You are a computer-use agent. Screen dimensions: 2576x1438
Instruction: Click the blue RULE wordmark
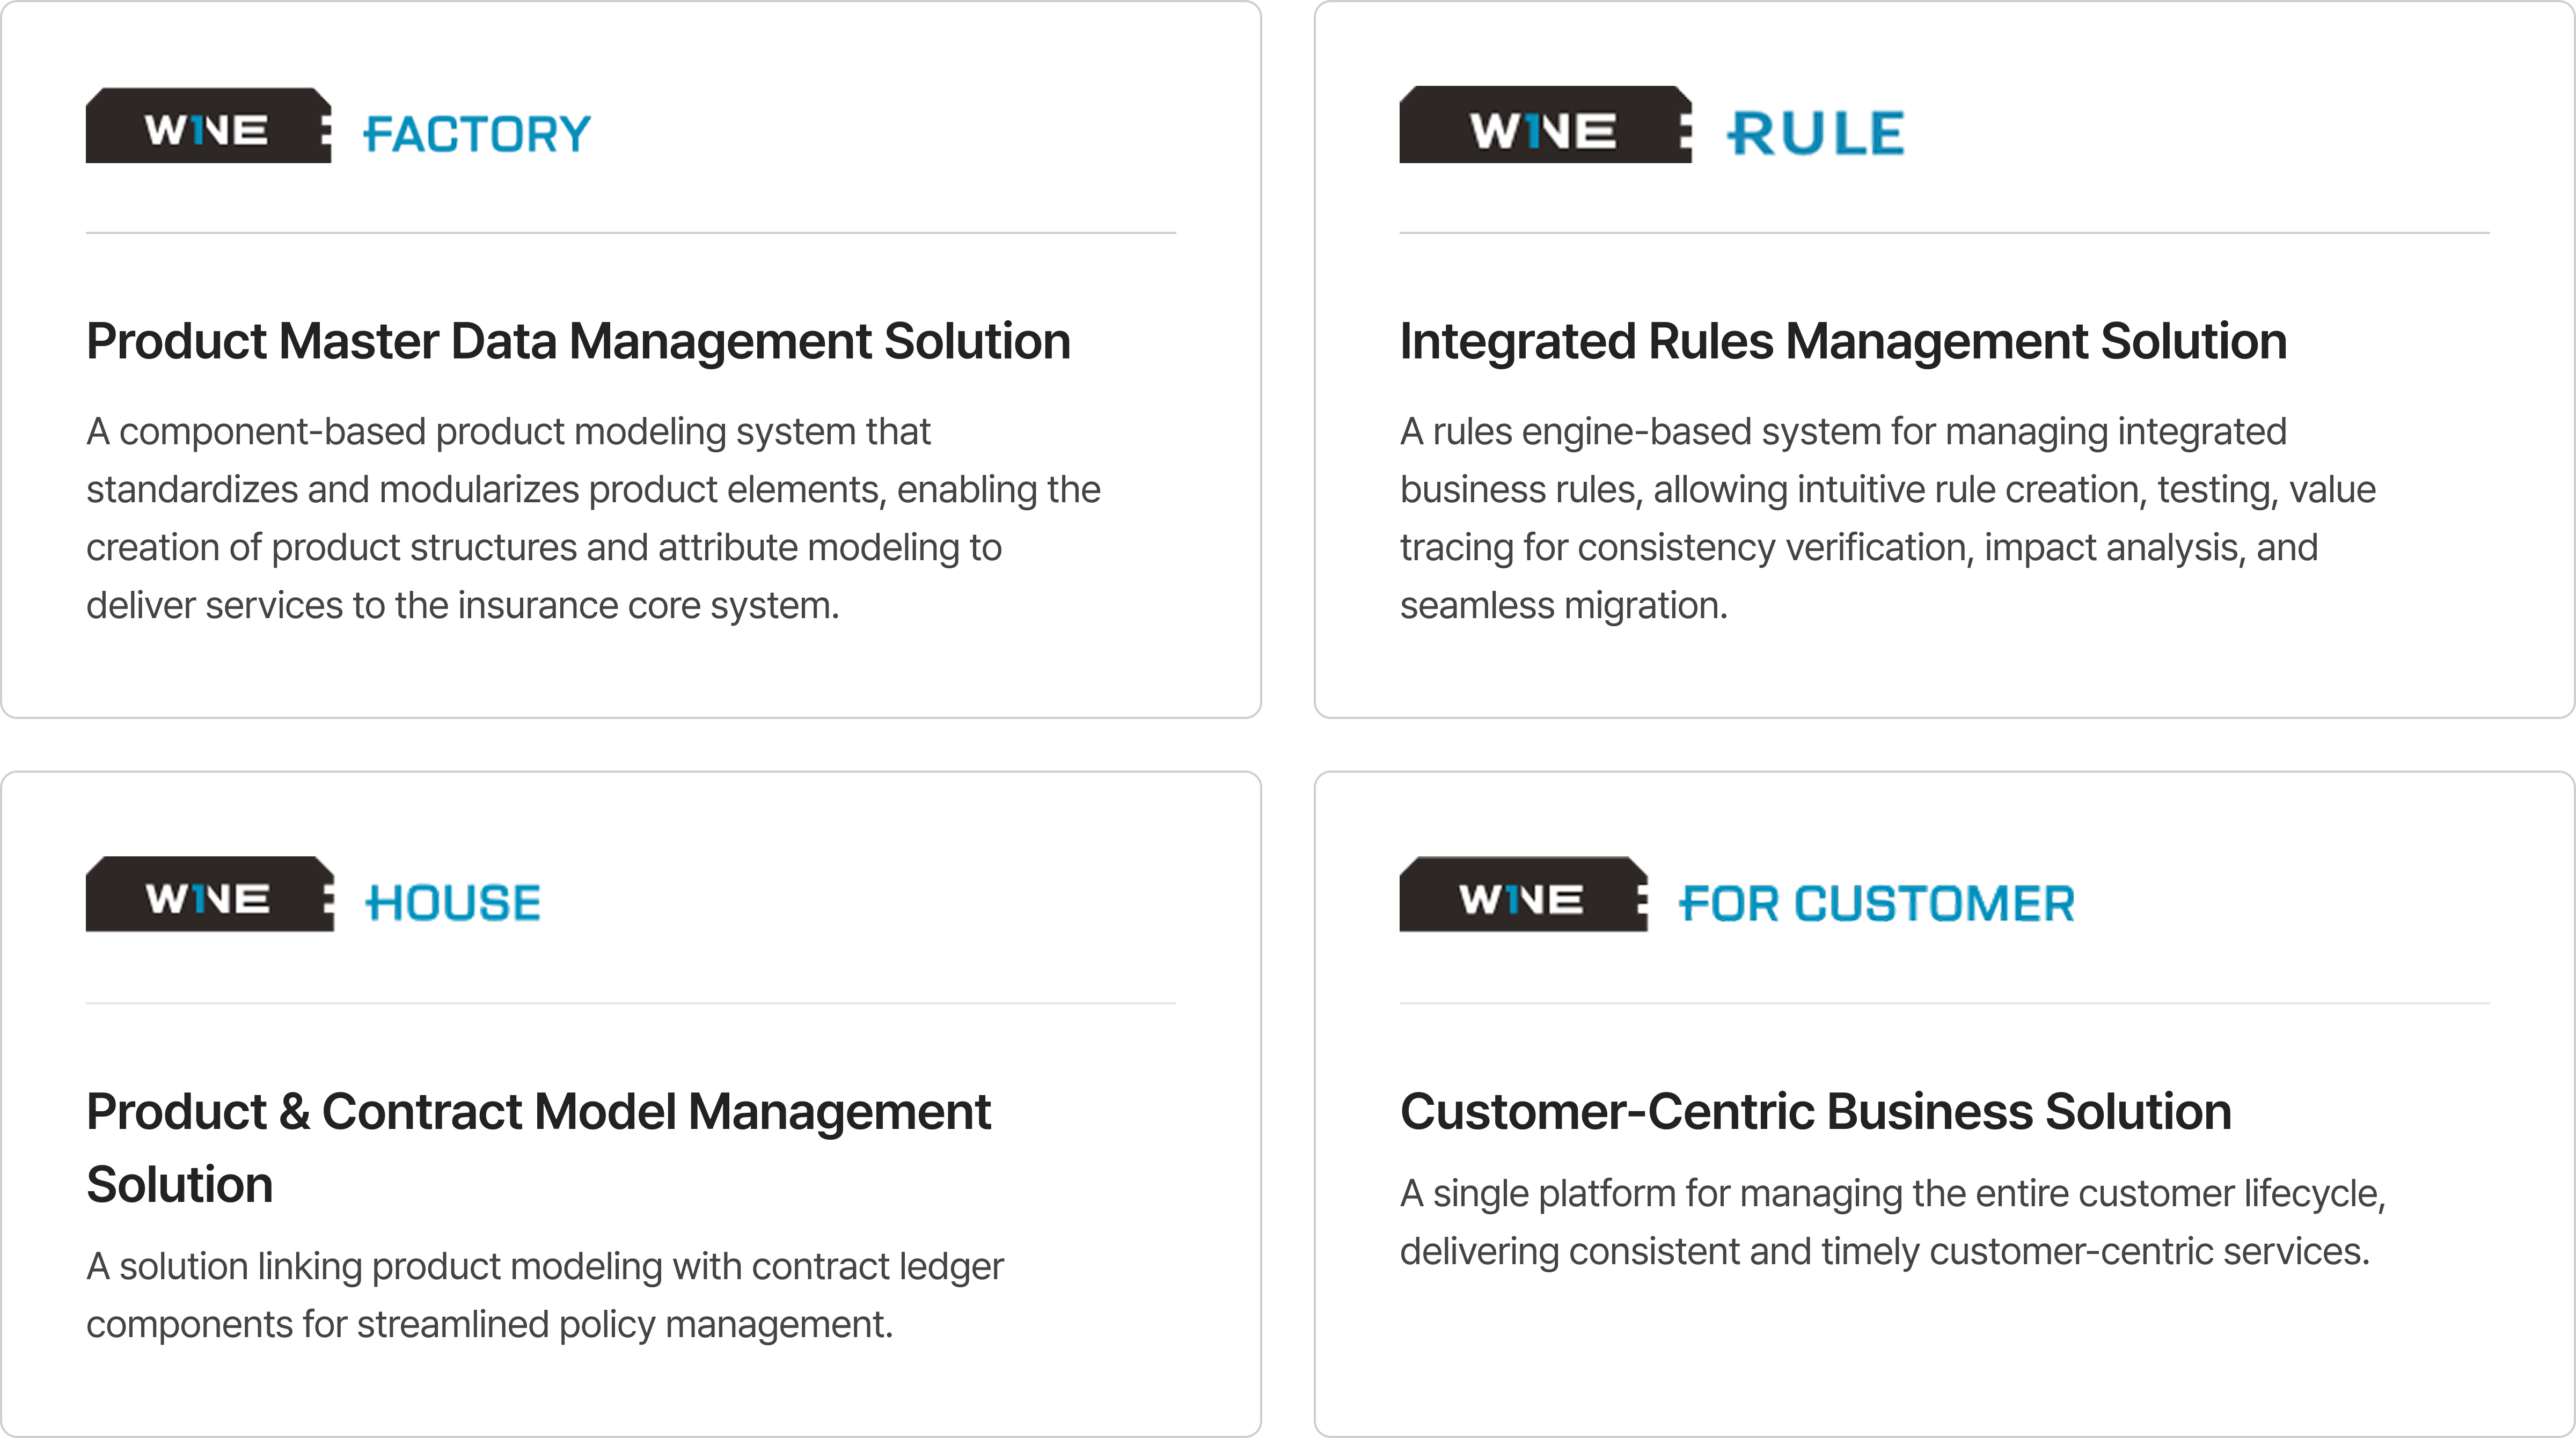point(1816,134)
